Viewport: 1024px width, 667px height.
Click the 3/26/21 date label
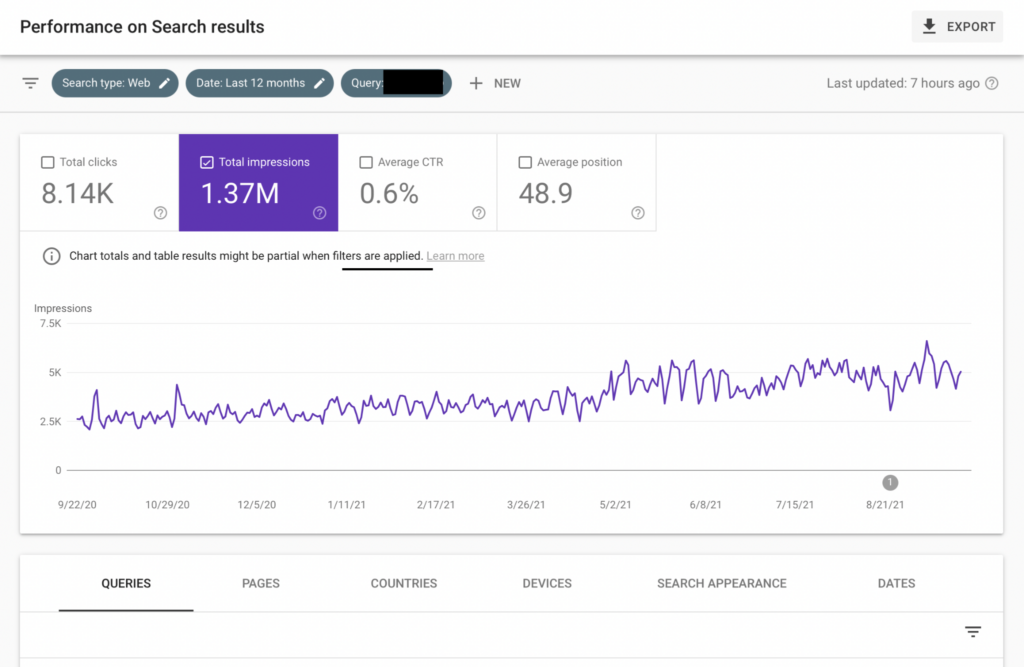tap(526, 505)
